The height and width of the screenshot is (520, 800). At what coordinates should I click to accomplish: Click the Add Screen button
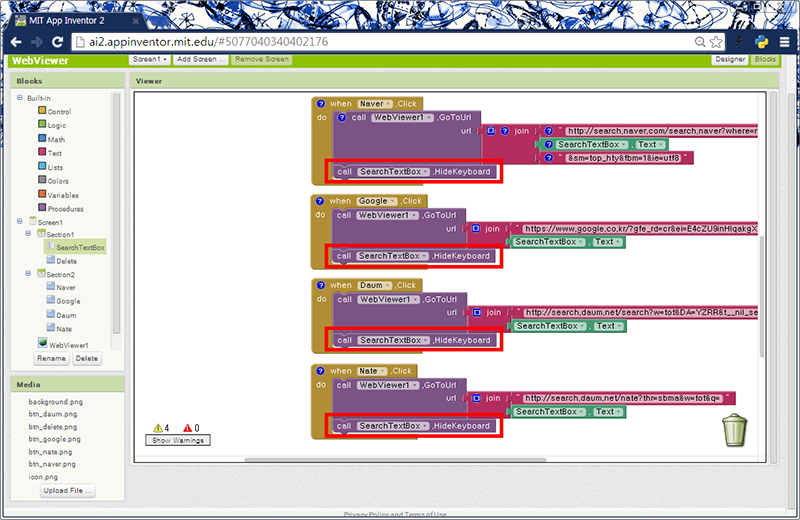(201, 60)
